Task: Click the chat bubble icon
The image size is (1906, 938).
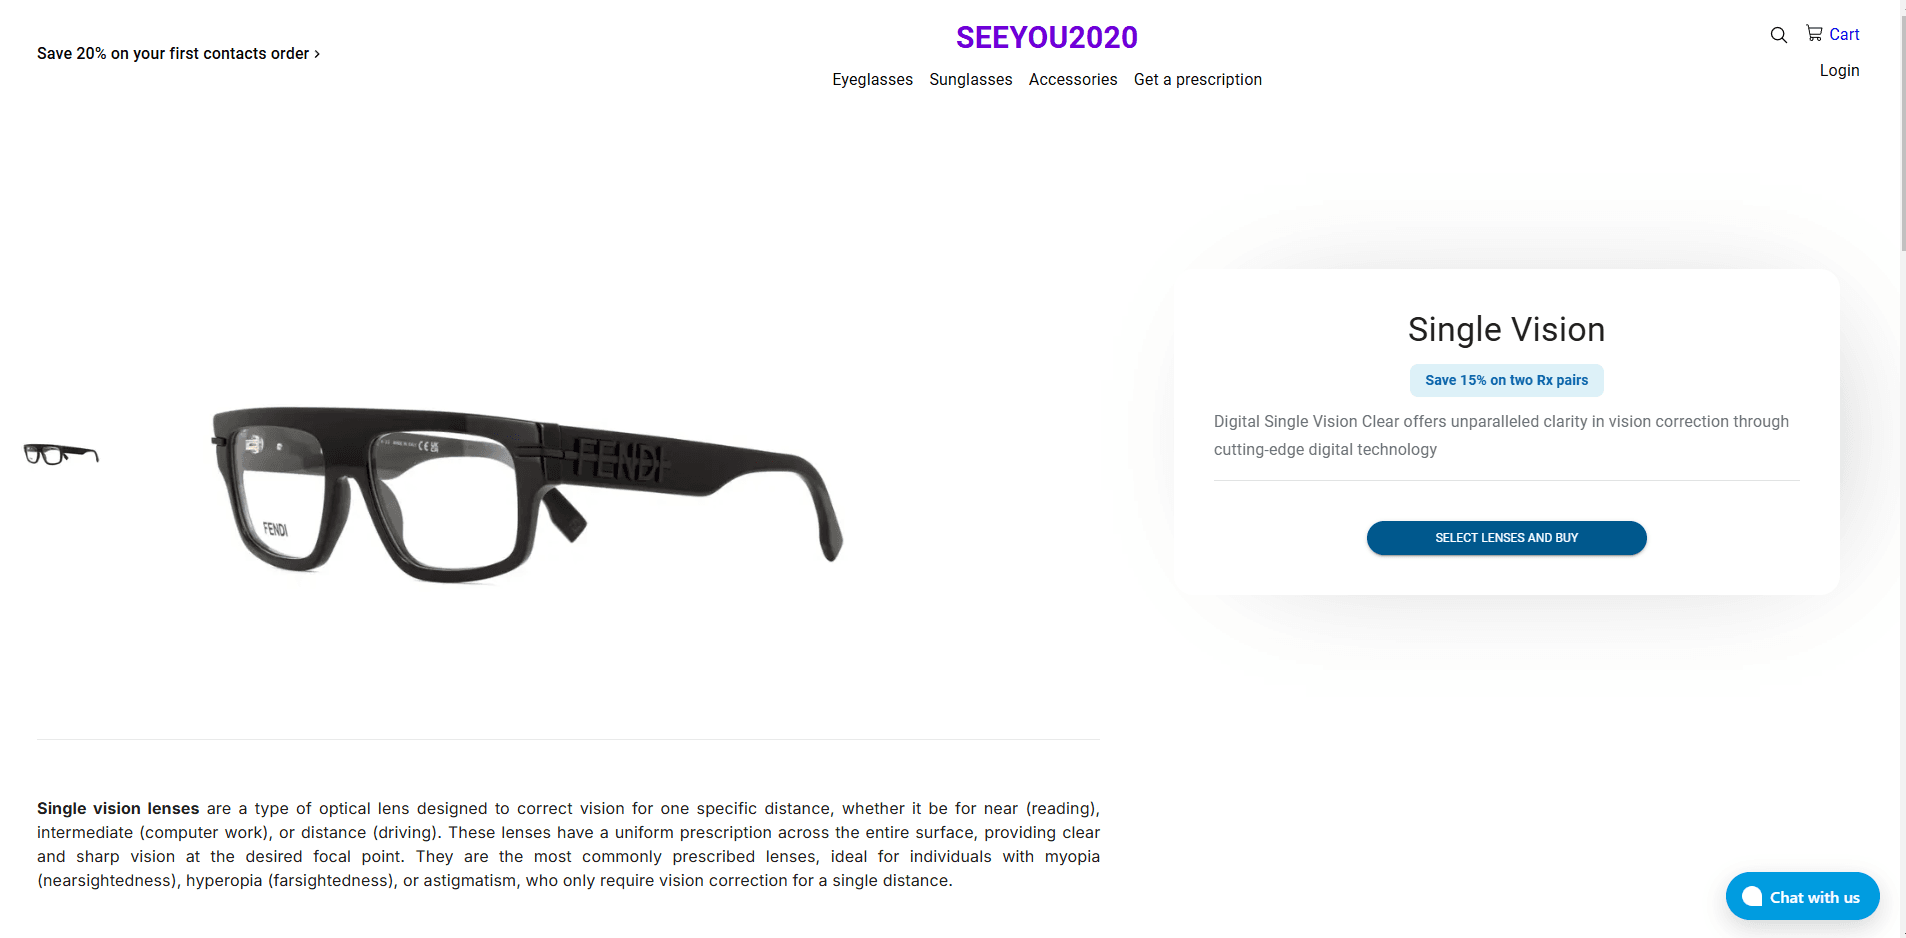Action: pyautogui.click(x=1752, y=896)
